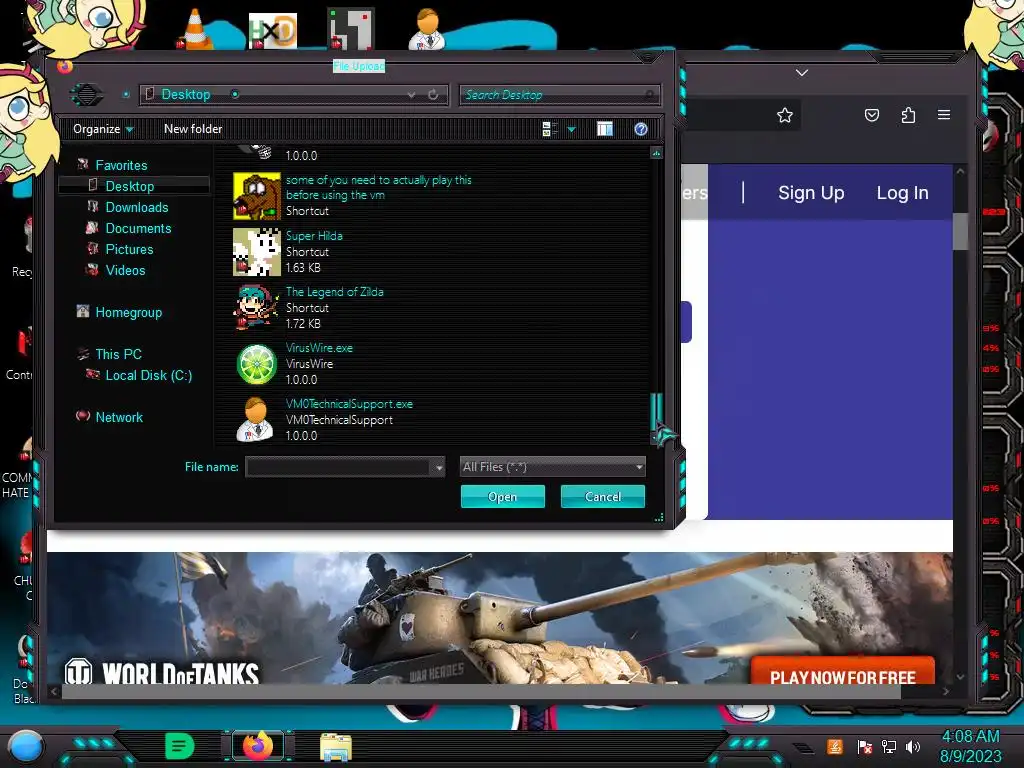Select The Legend of Zilda shortcut icon

pyautogui.click(x=257, y=308)
